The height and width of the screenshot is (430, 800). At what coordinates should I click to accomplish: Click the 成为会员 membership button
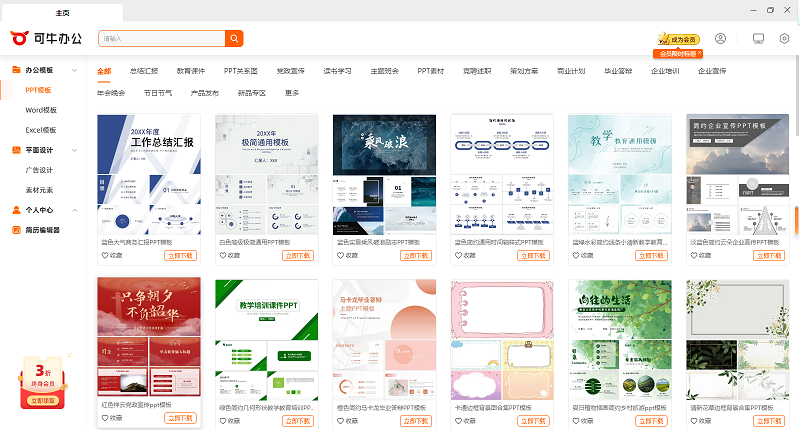(x=678, y=39)
